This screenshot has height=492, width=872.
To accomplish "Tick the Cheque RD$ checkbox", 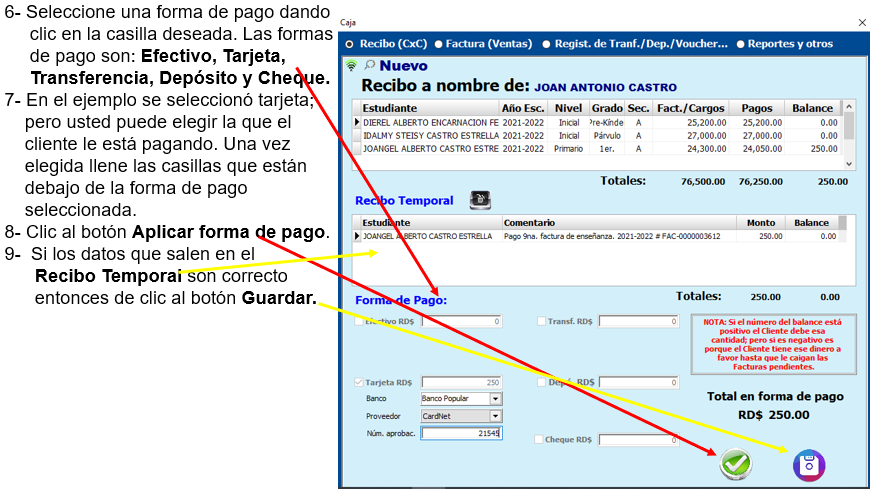I will pos(539,440).
